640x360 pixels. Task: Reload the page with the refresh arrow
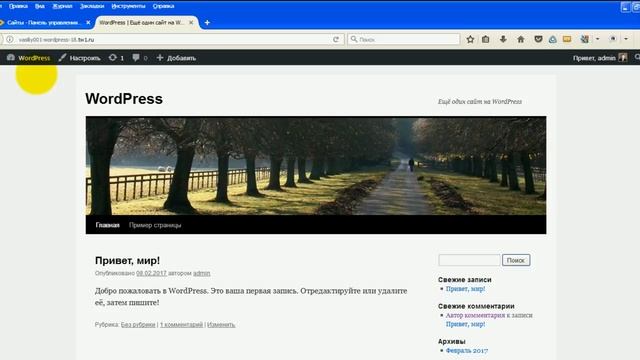click(x=336, y=39)
